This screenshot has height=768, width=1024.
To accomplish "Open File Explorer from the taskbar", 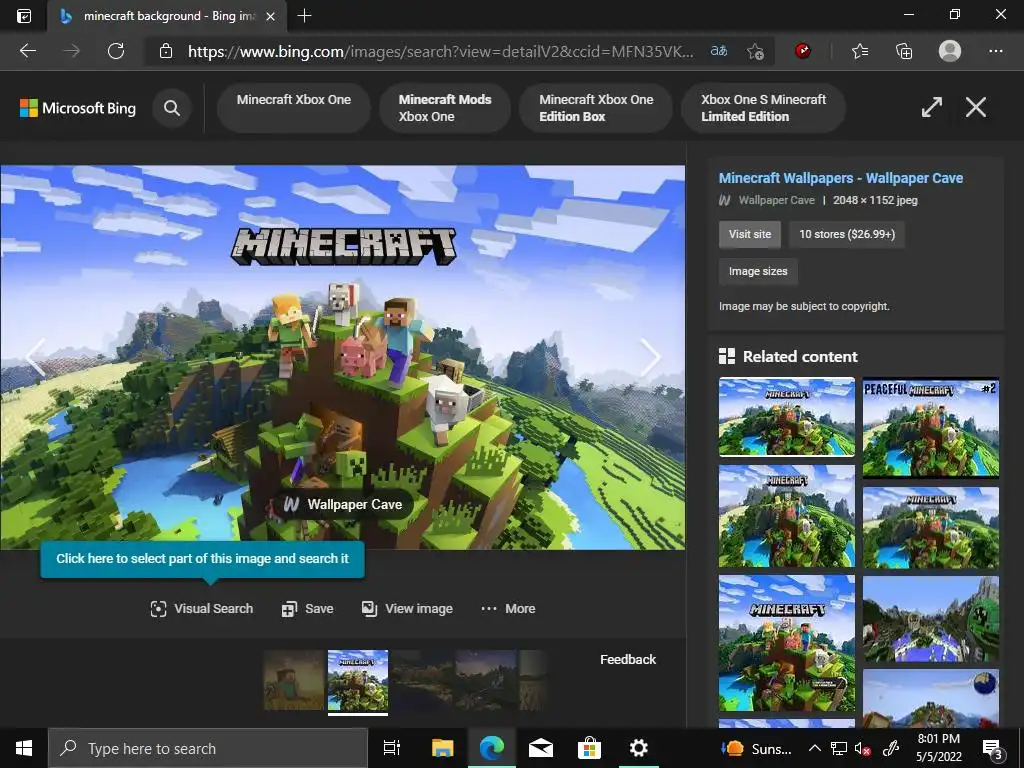I will pyautogui.click(x=442, y=748).
